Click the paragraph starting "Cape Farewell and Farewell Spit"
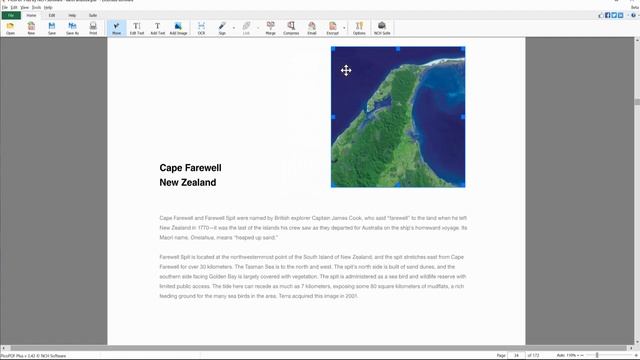 tap(313, 228)
